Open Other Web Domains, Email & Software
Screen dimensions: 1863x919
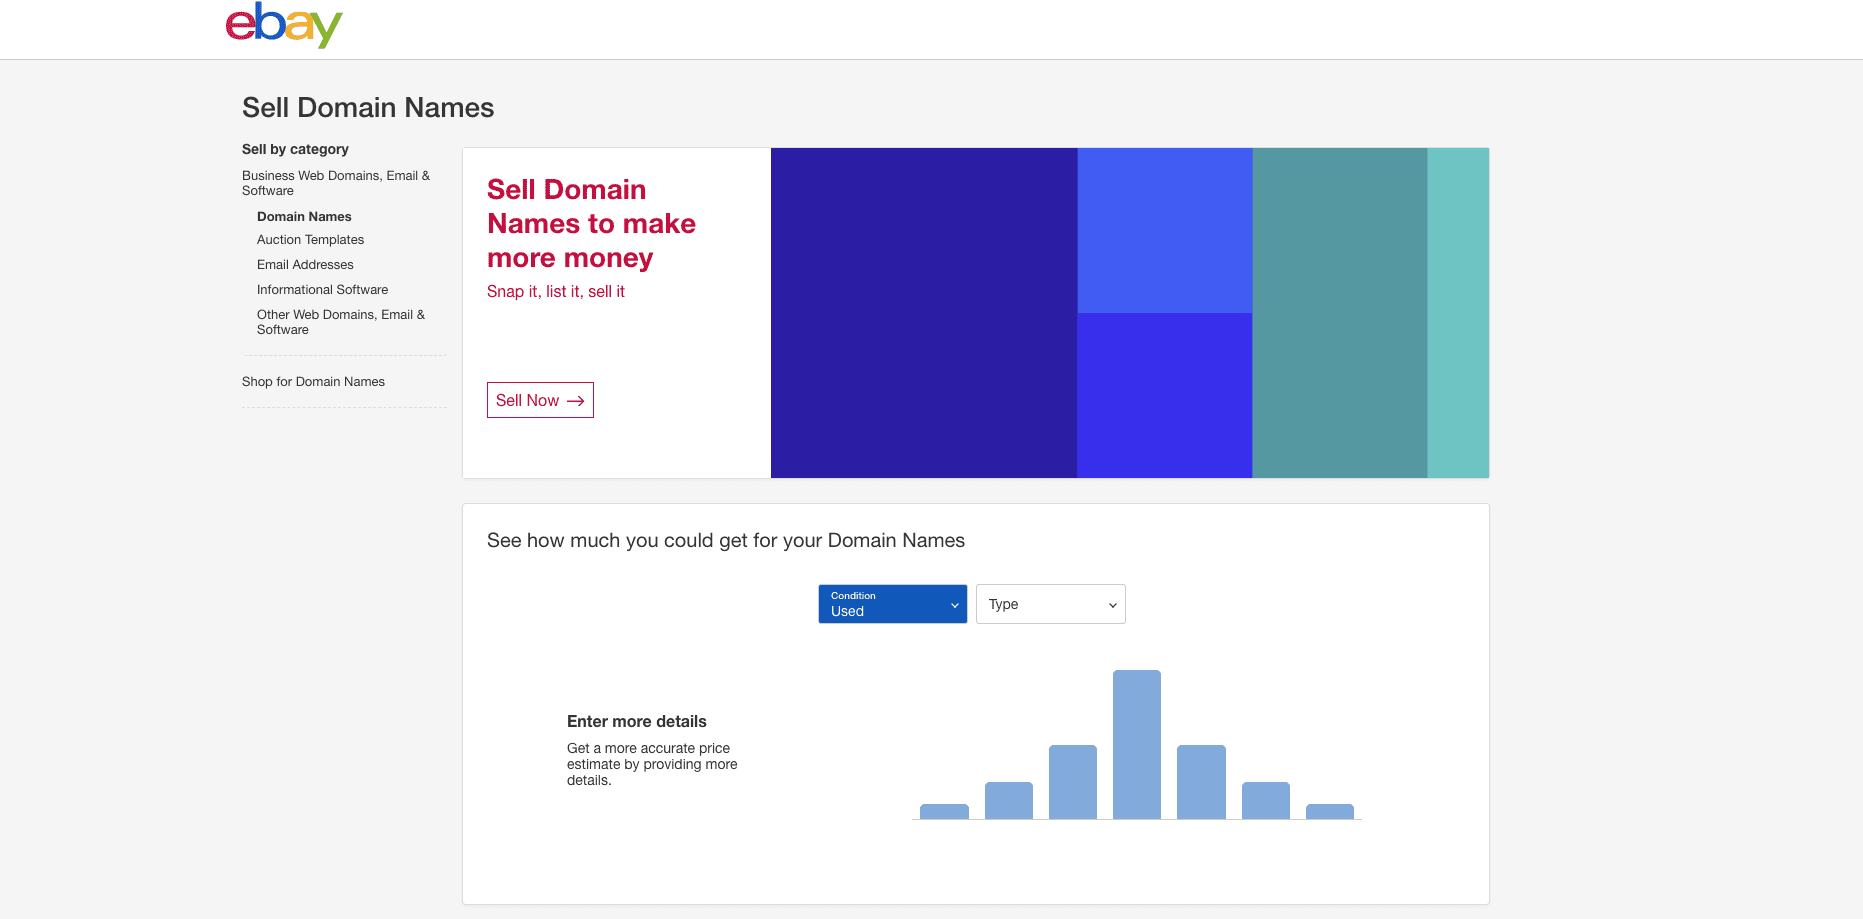[x=341, y=322]
